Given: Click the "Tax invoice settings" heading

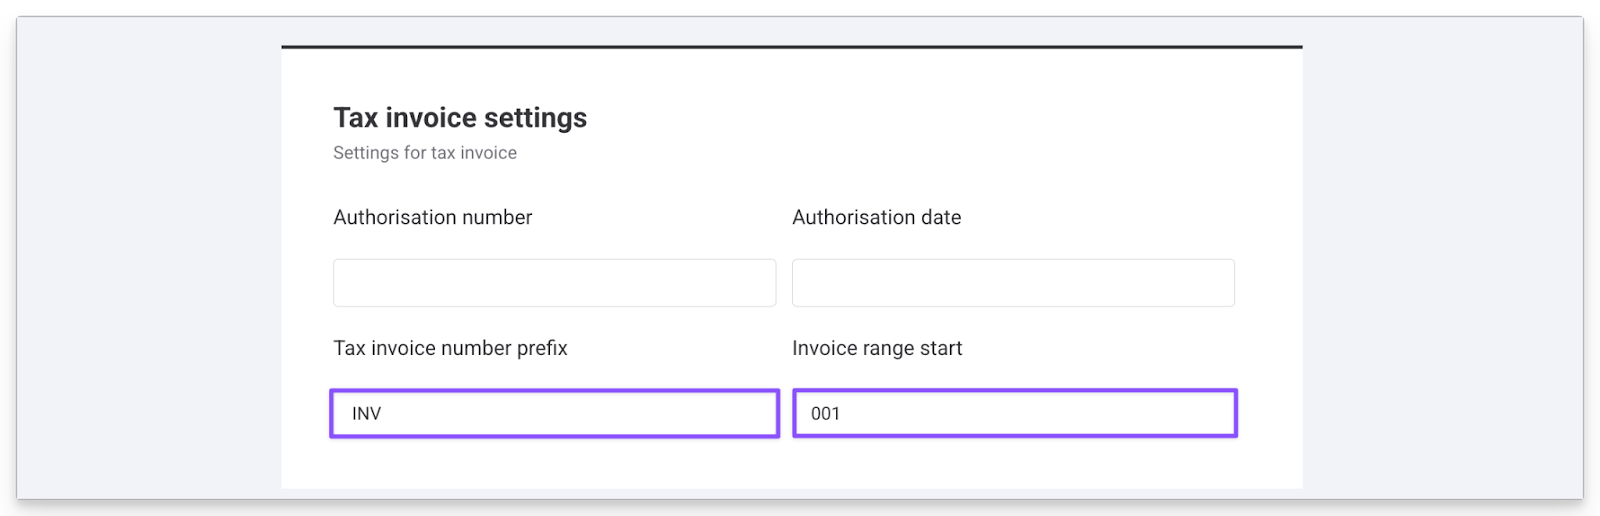Looking at the screenshot, I should [x=460, y=118].
